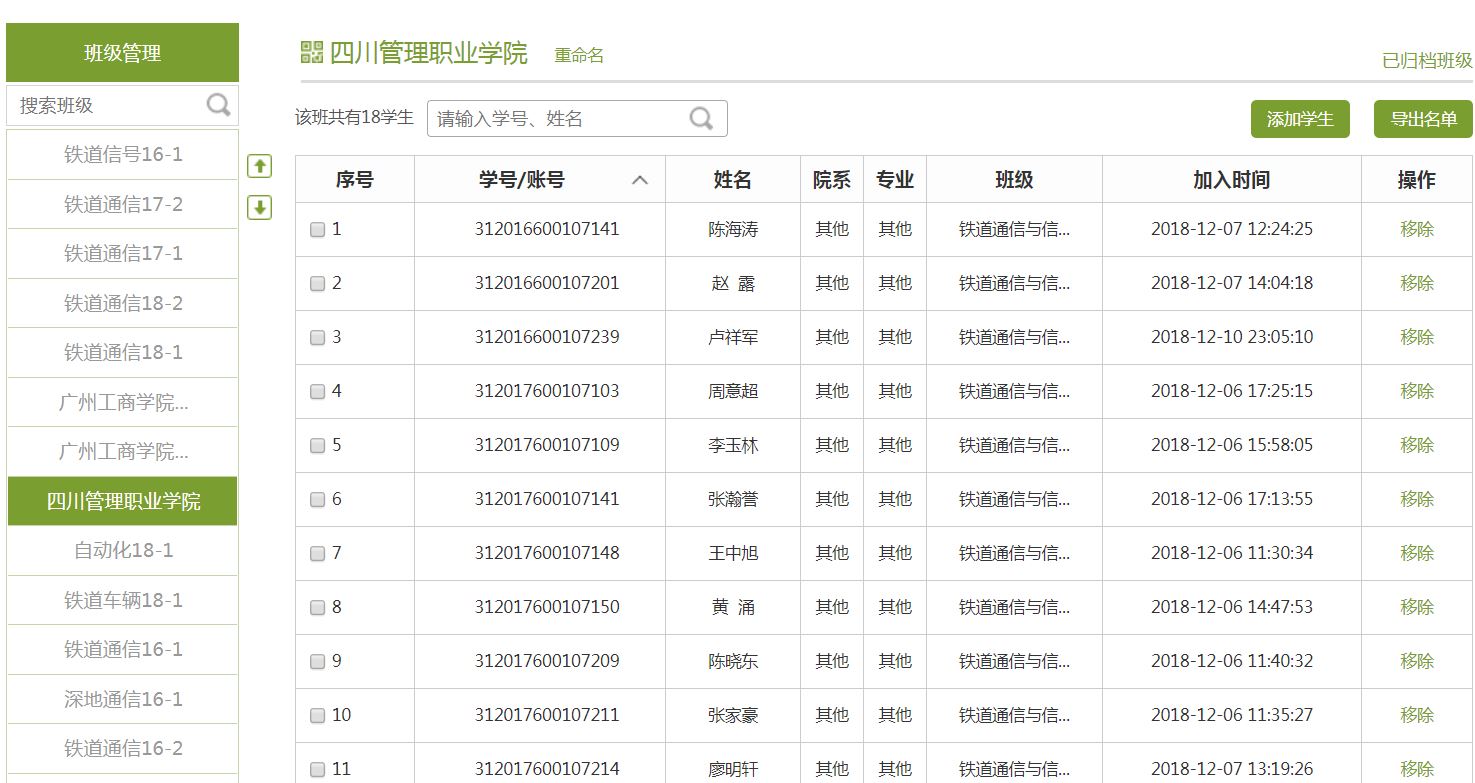Click the 姓名 column header

pos(733,180)
